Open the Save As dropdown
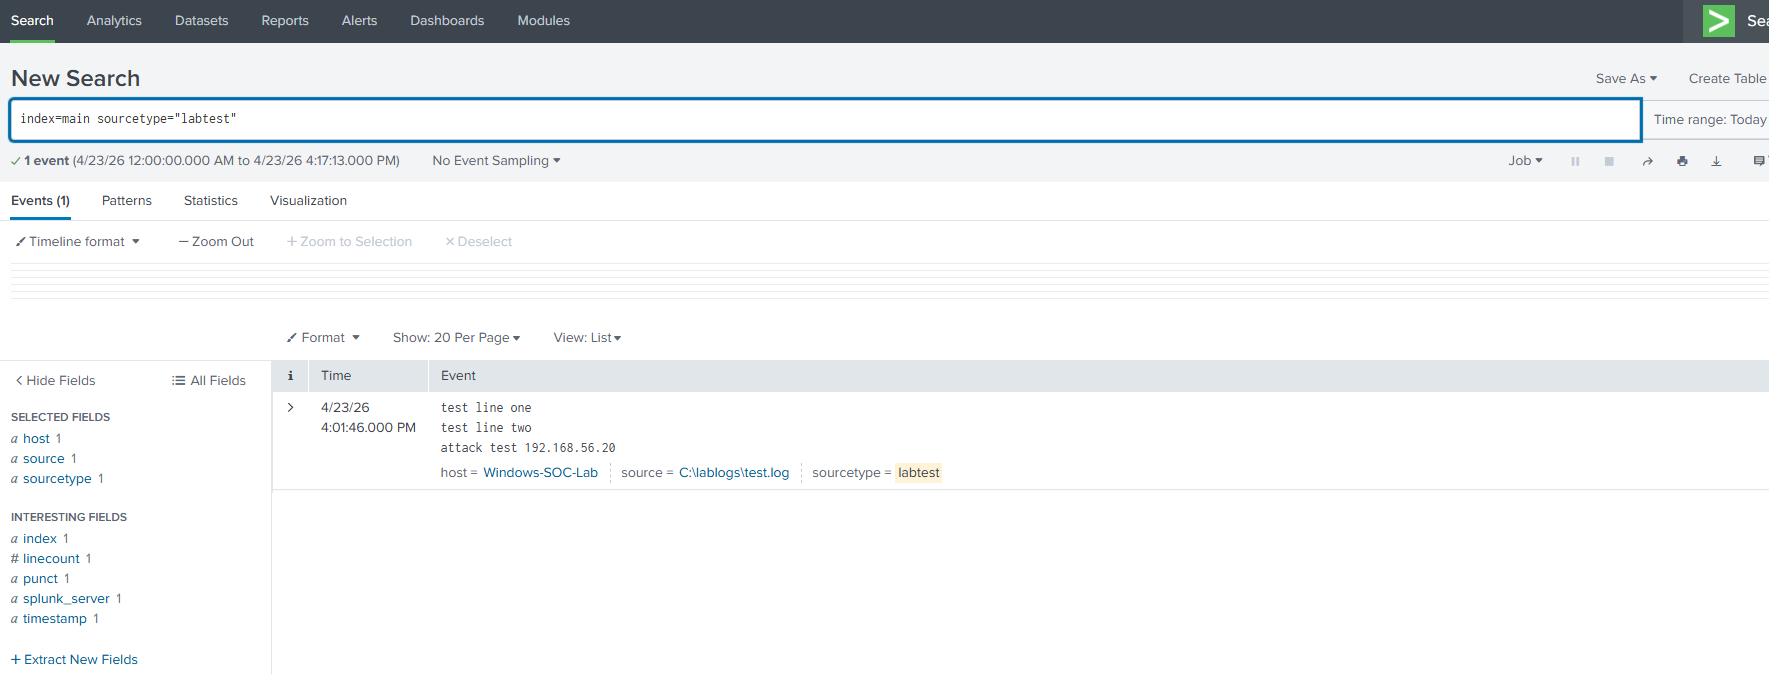The width and height of the screenshot is (1769, 674). [1626, 79]
